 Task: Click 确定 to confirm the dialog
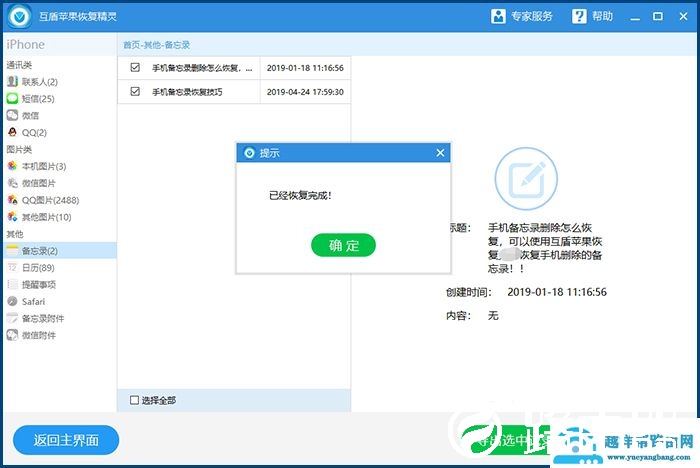tap(343, 245)
